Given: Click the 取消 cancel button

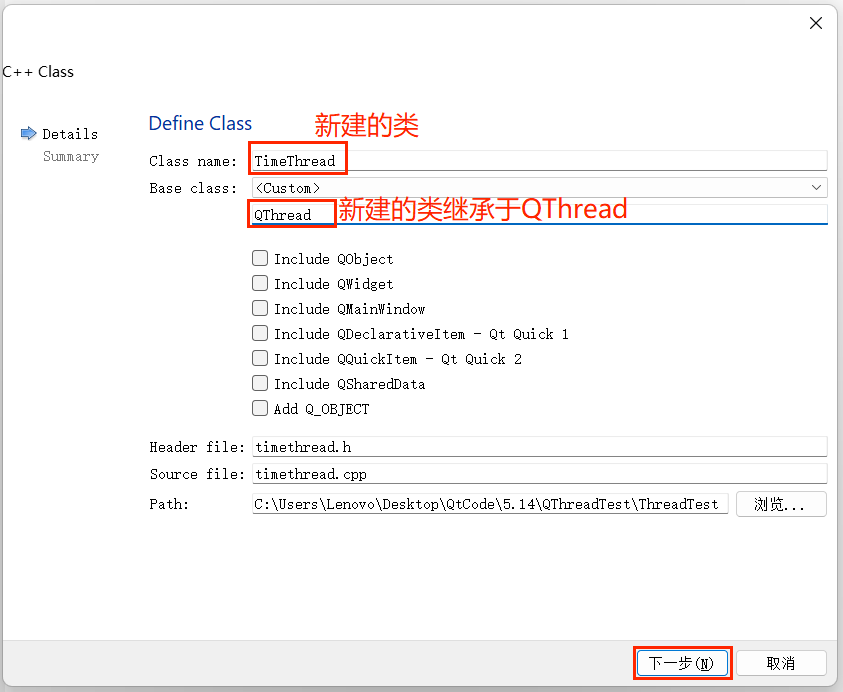Looking at the screenshot, I should click(x=781, y=663).
